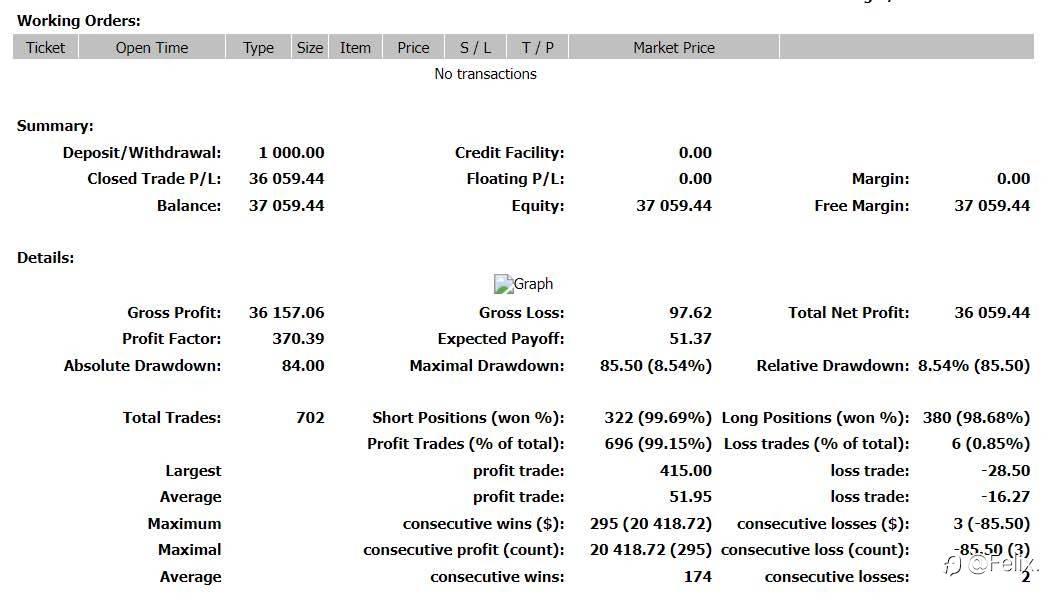Click the broken Graph image placeholder
The image size is (1050, 601).
click(523, 284)
